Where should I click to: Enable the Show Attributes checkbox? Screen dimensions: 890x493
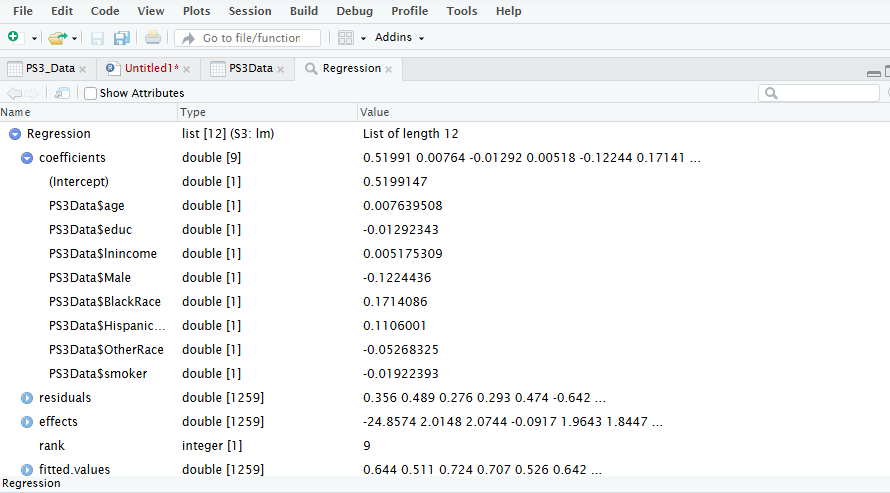tap(90, 93)
